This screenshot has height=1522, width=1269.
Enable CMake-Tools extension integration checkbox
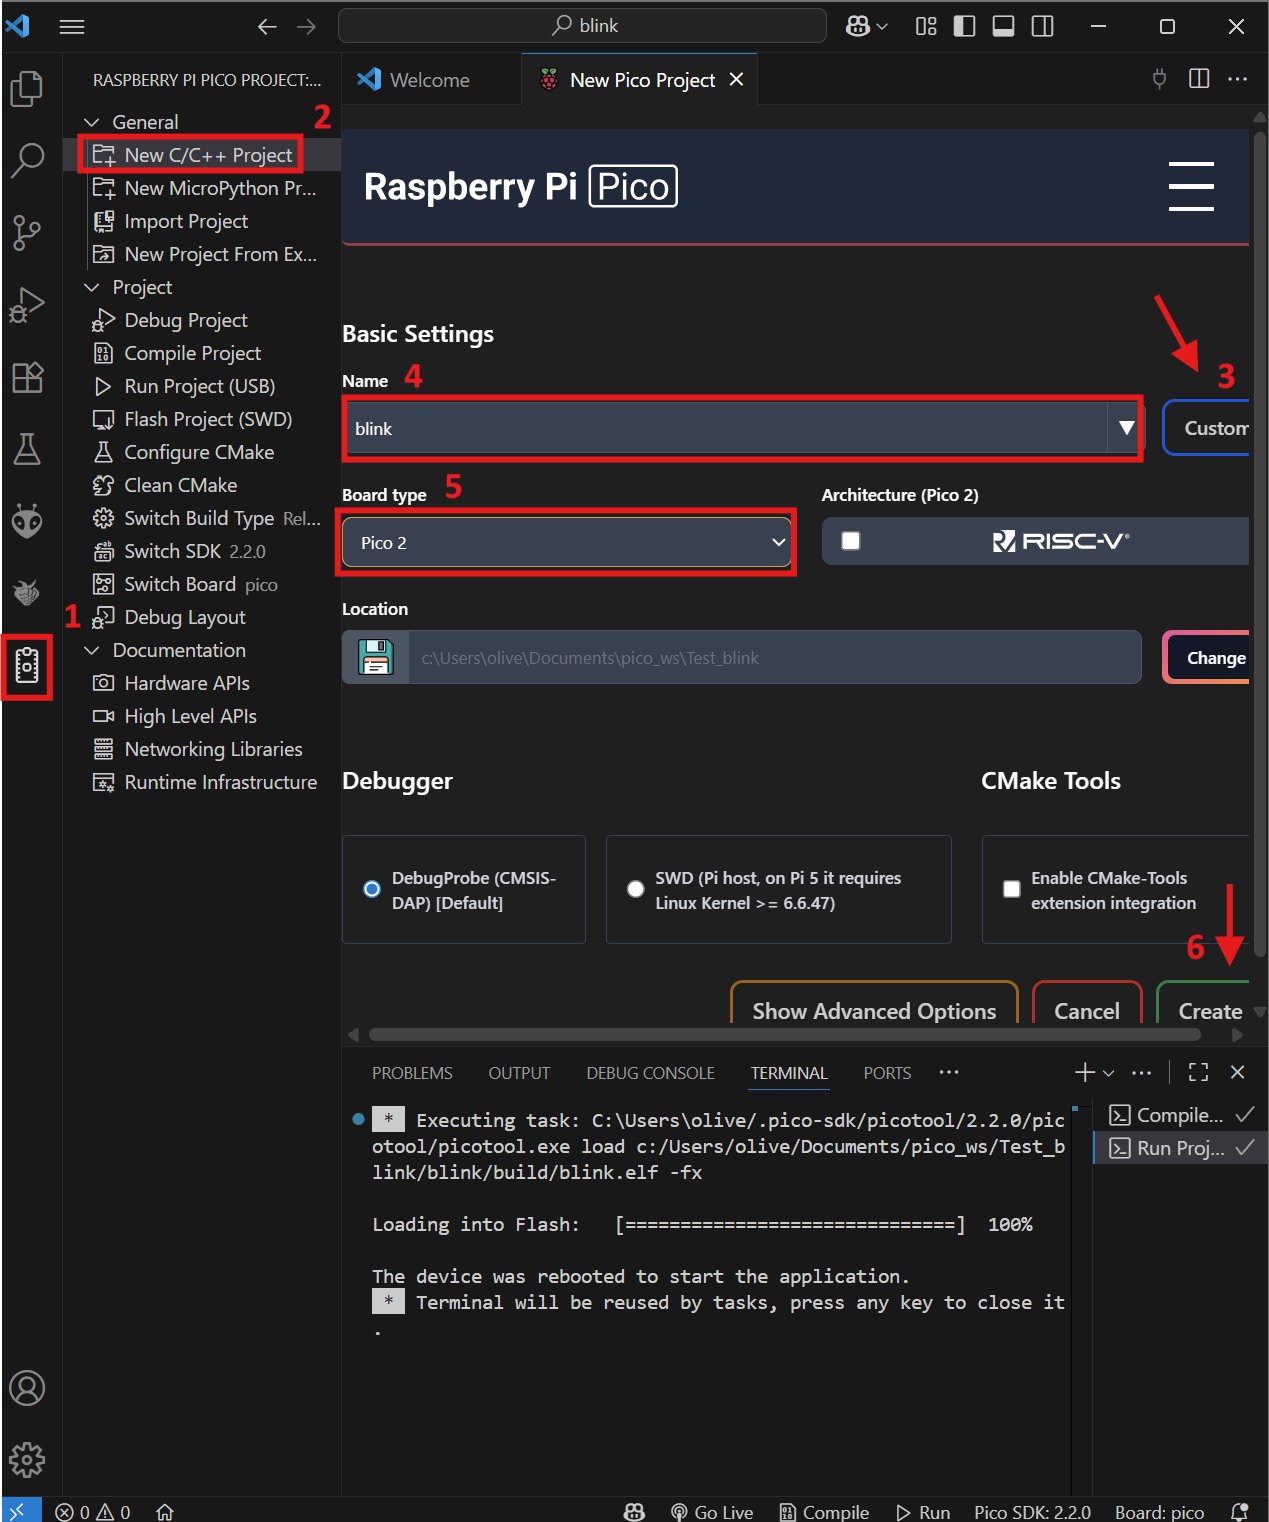click(x=1012, y=889)
